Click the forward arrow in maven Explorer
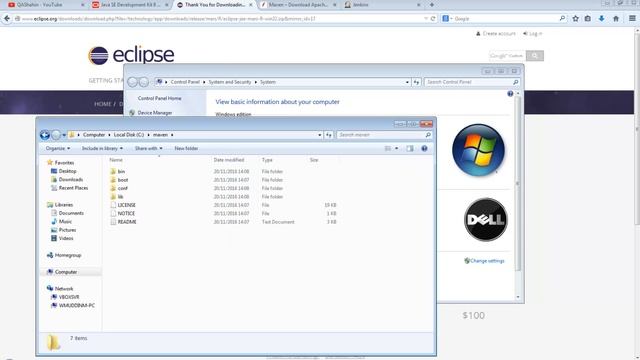The image size is (640, 360). pos(56,135)
